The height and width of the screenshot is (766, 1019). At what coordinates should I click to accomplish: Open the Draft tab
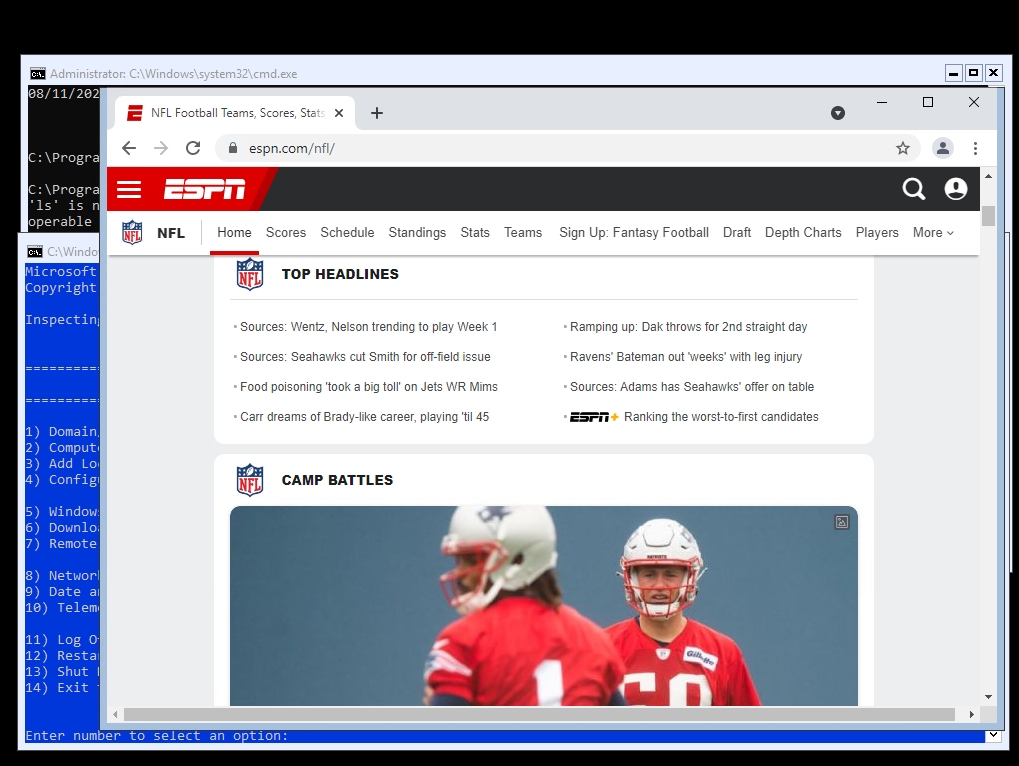pos(737,233)
